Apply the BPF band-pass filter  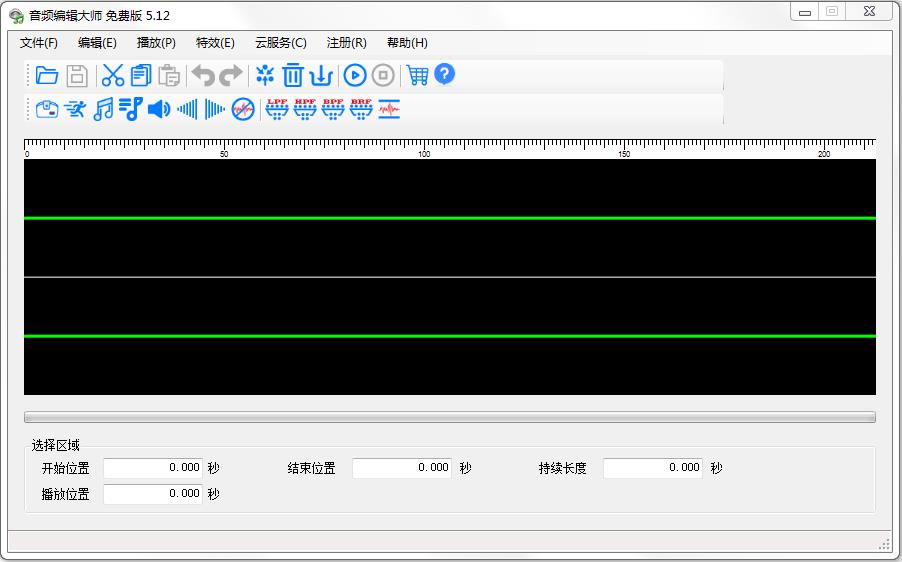coord(333,109)
